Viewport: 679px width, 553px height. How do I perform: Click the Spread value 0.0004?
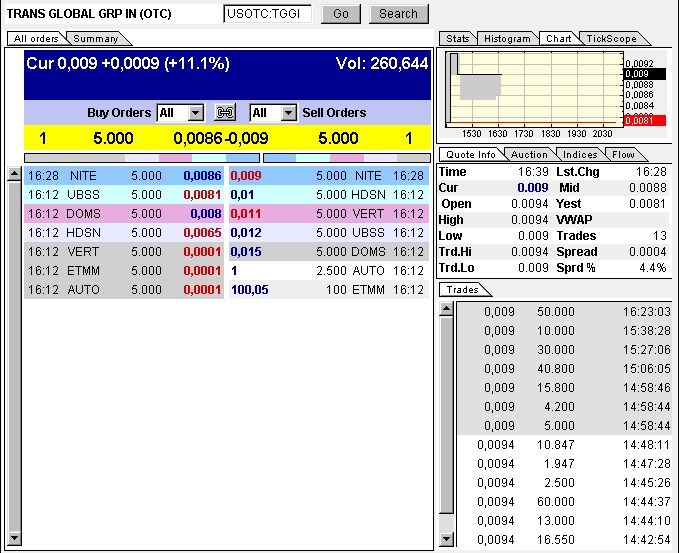(x=647, y=252)
